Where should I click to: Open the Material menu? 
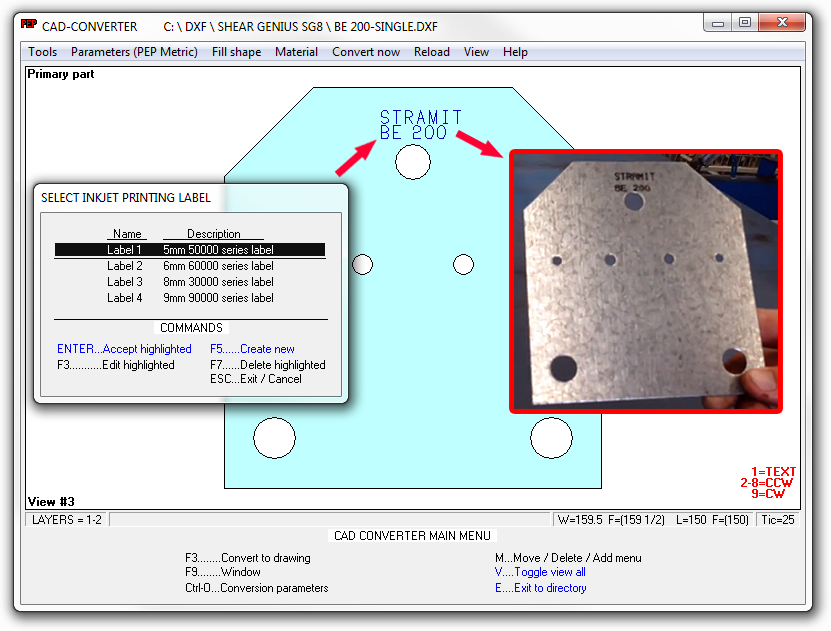click(296, 52)
